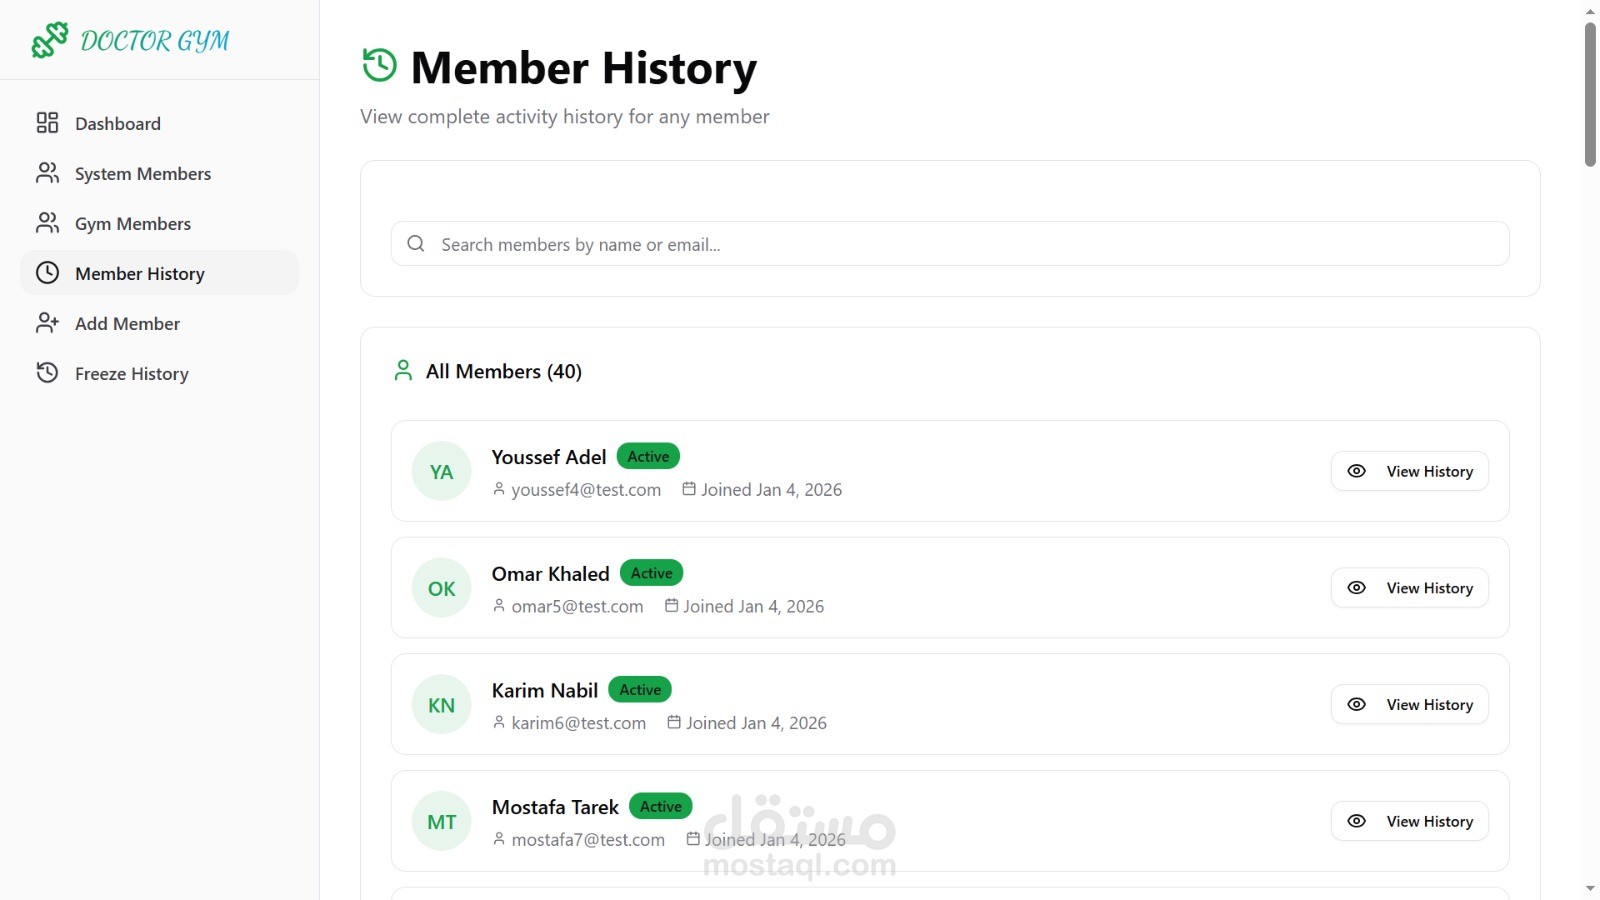Image resolution: width=1600 pixels, height=900 pixels.
Task: Click Omar Khaled's Active status badge
Action: (652, 573)
